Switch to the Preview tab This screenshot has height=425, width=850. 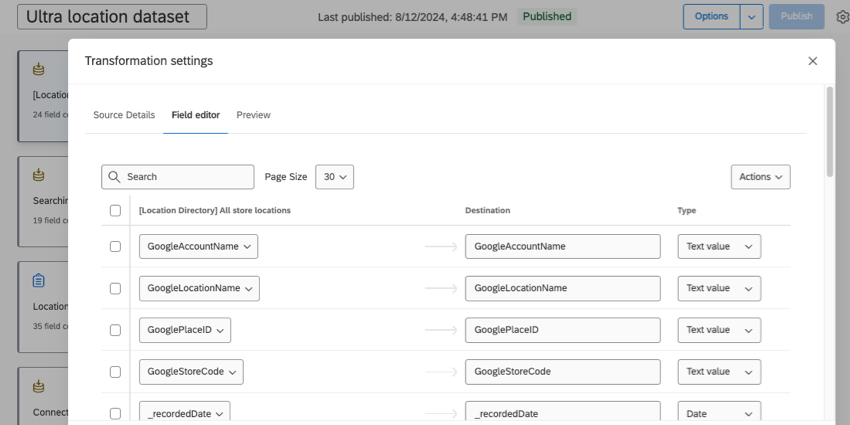[x=254, y=115]
